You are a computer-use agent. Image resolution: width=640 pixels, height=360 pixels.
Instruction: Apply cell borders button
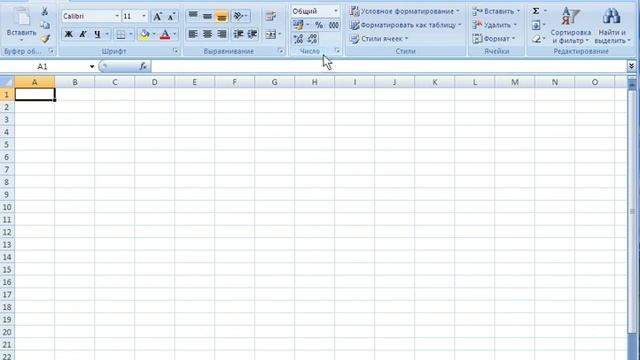(x=121, y=34)
